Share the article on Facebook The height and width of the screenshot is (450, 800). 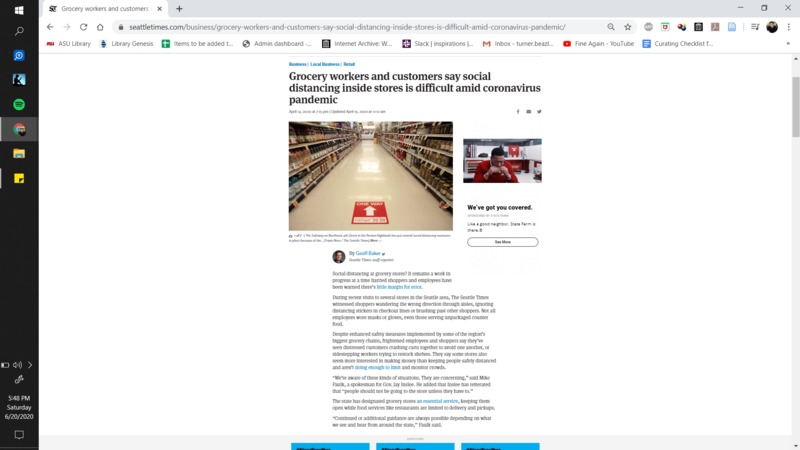point(518,112)
